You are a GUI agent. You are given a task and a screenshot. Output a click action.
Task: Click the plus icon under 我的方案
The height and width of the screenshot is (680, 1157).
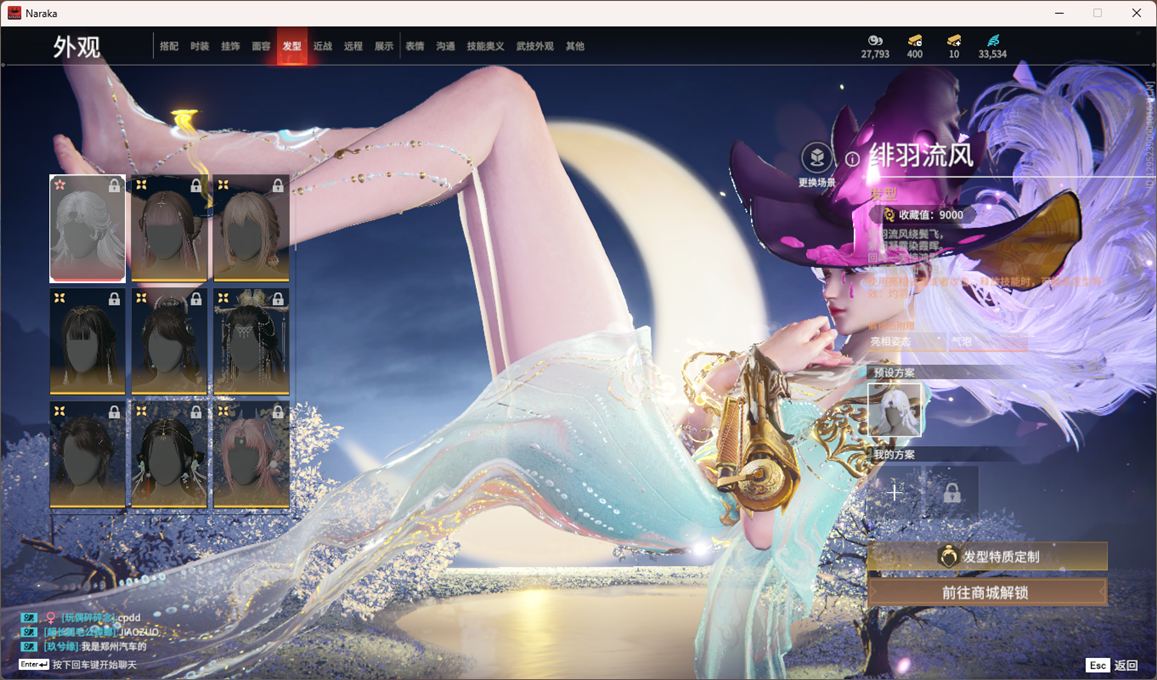(894, 492)
